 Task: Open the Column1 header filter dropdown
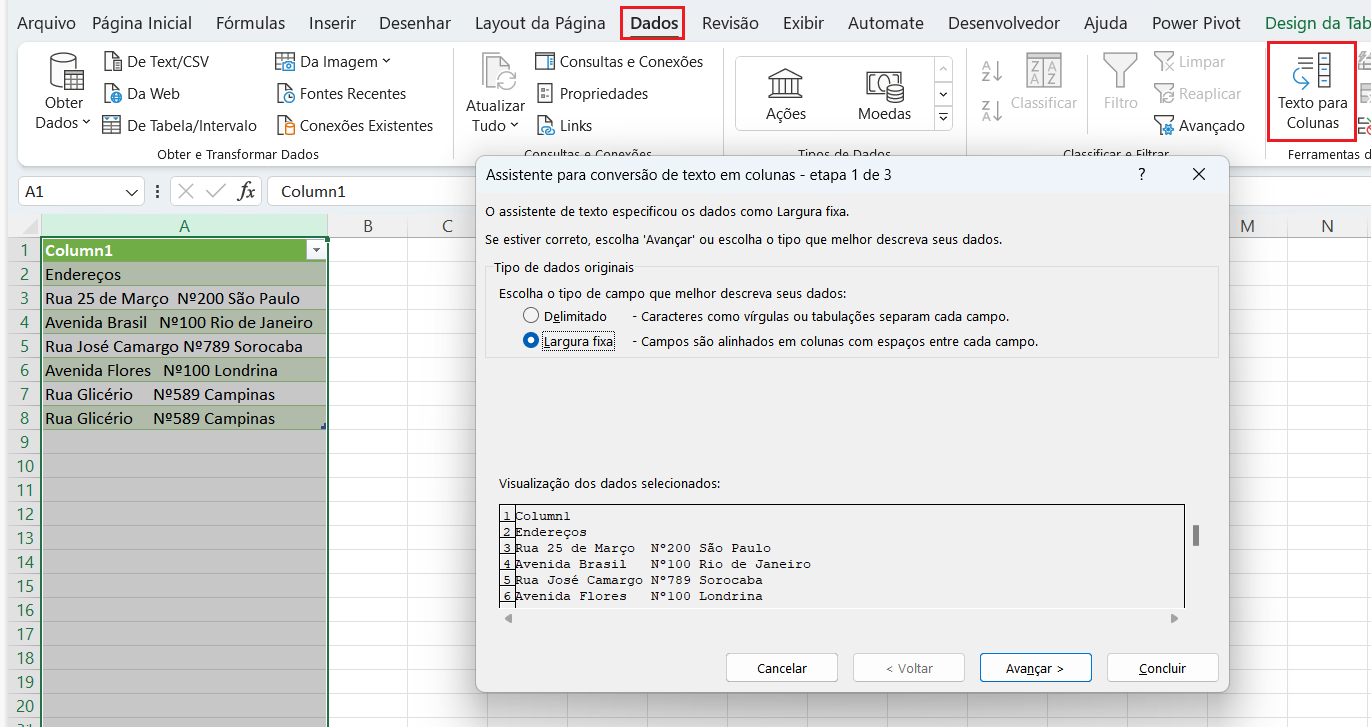pos(317,250)
